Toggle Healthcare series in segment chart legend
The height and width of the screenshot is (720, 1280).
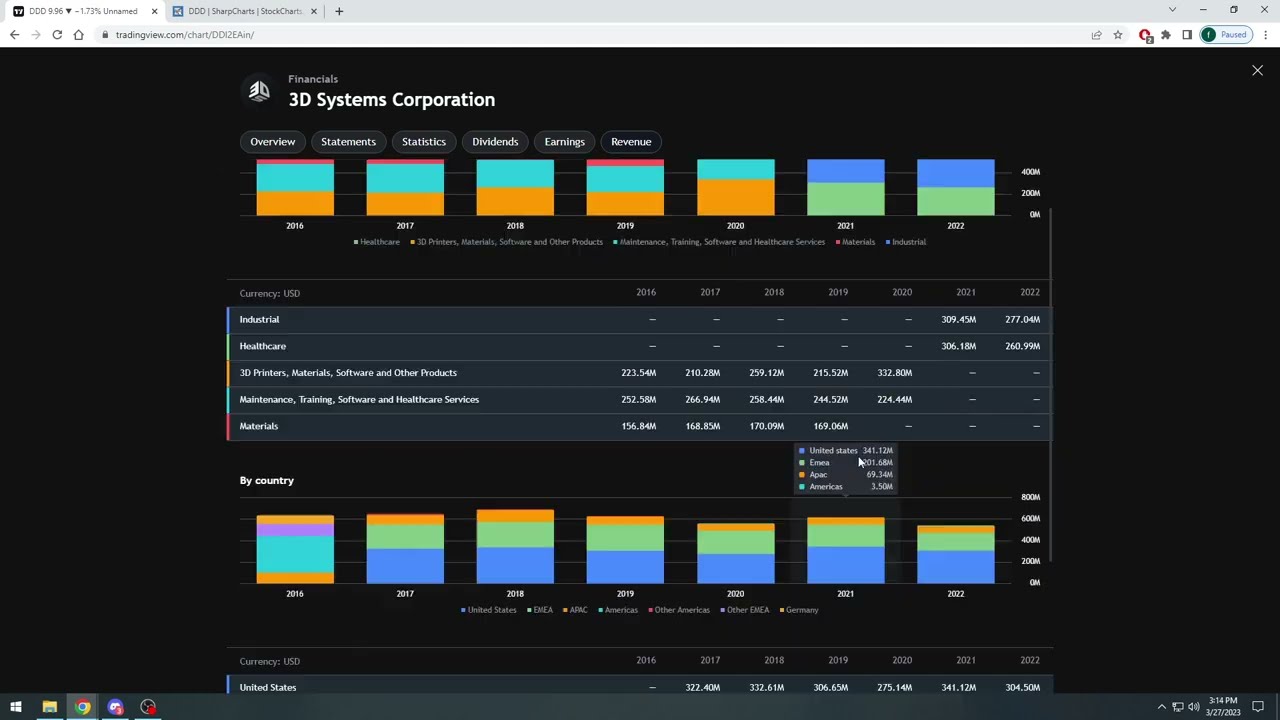pos(376,242)
